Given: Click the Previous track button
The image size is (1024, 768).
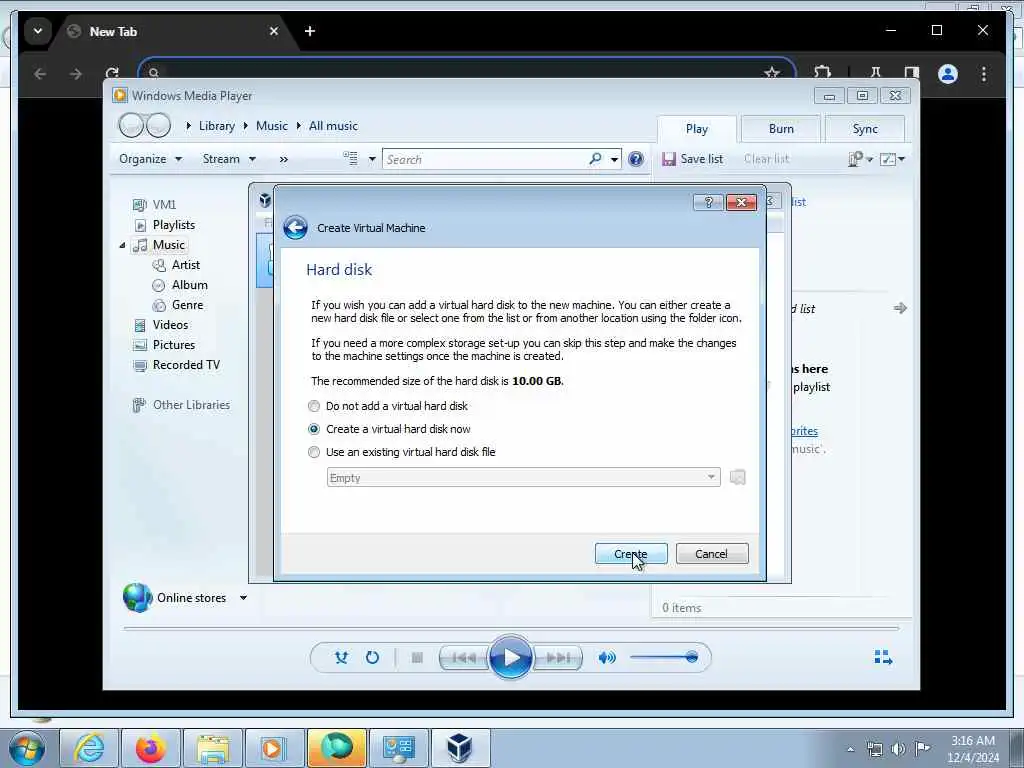Looking at the screenshot, I should [x=464, y=658].
